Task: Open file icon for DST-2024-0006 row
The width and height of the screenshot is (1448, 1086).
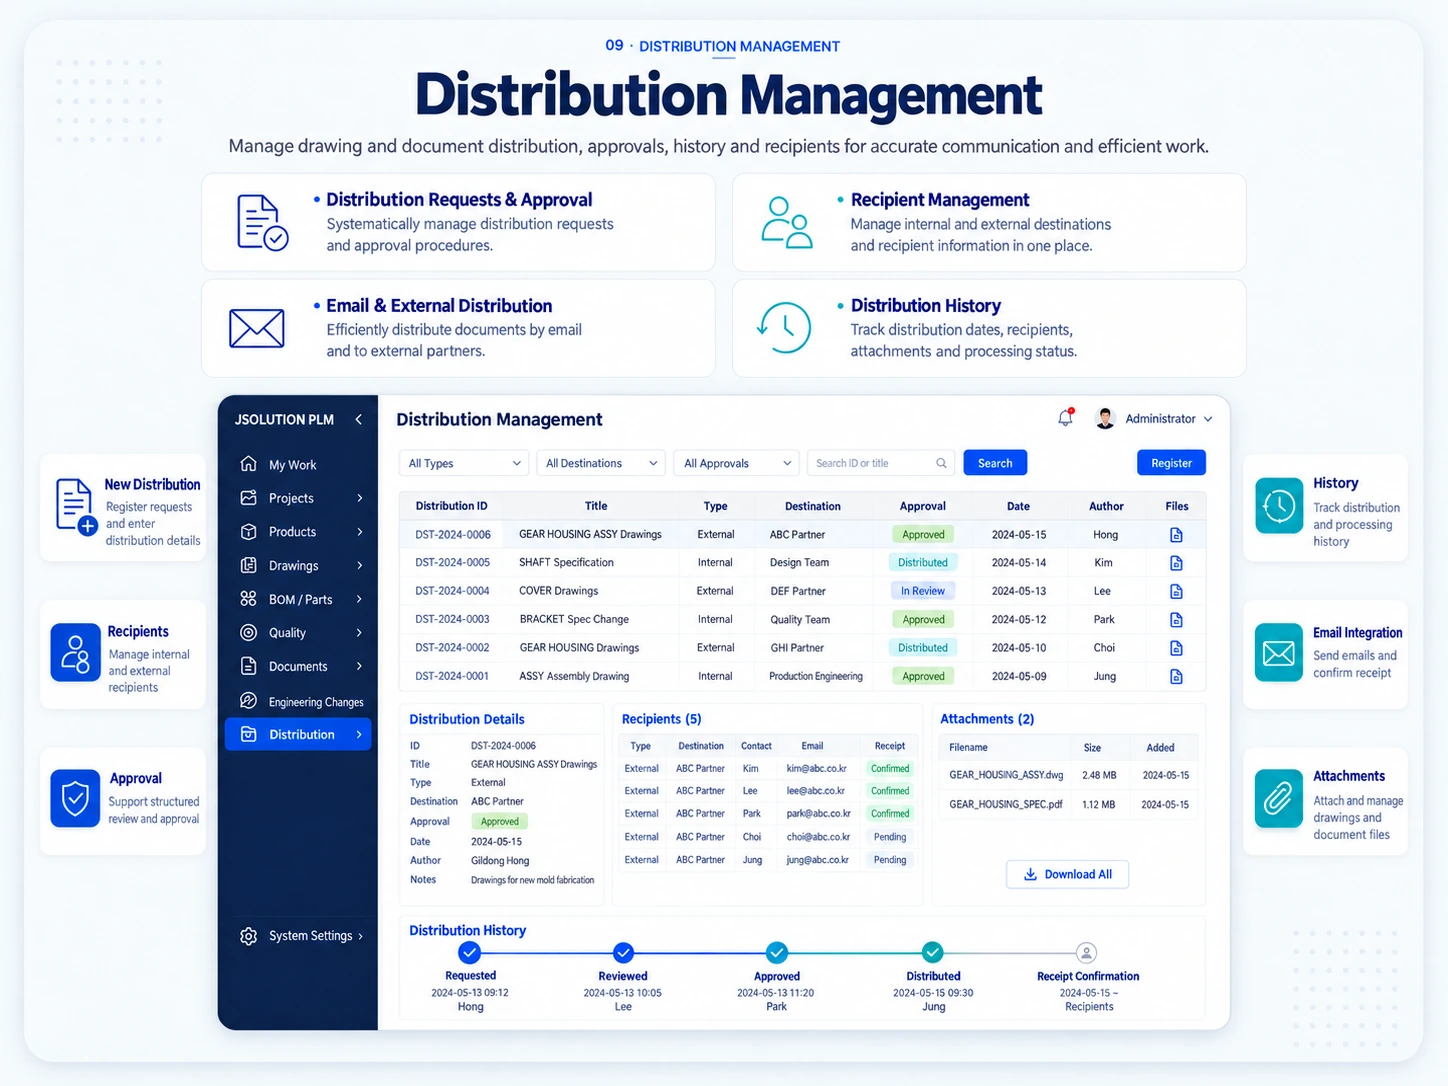Action: [x=1176, y=535]
